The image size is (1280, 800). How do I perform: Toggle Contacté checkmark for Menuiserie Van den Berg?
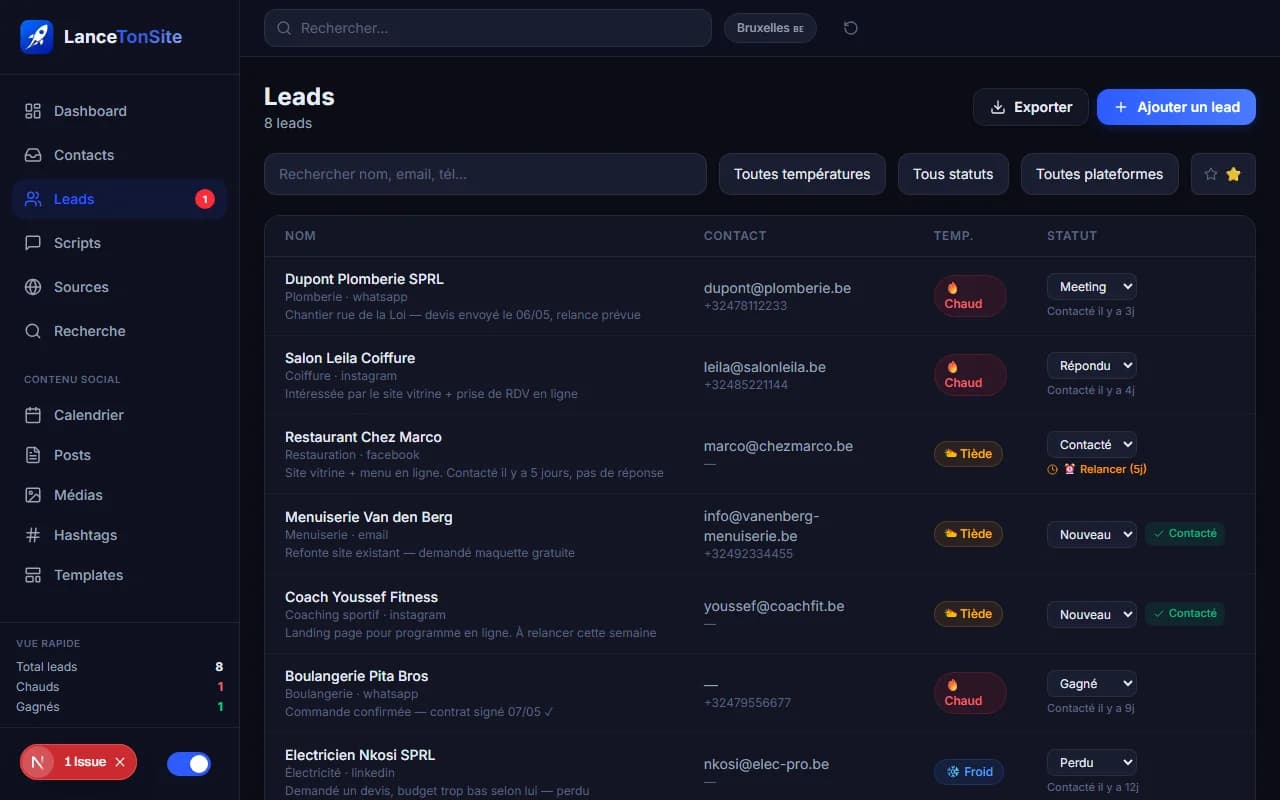[1185, 534]
